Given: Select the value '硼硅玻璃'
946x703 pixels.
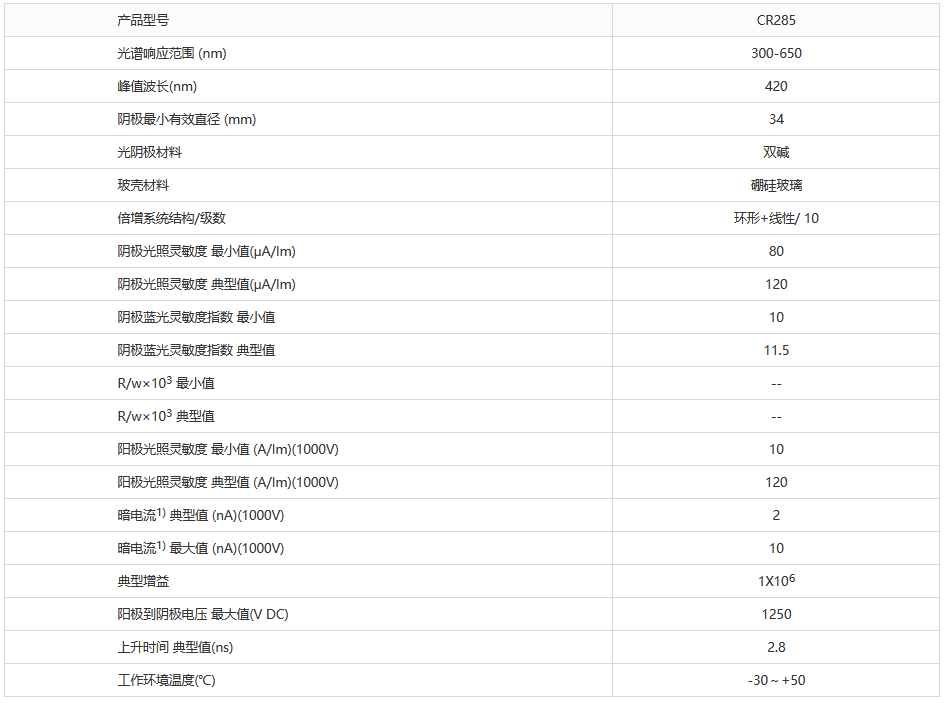Looking at the screenshot, I should pos(776,185).
